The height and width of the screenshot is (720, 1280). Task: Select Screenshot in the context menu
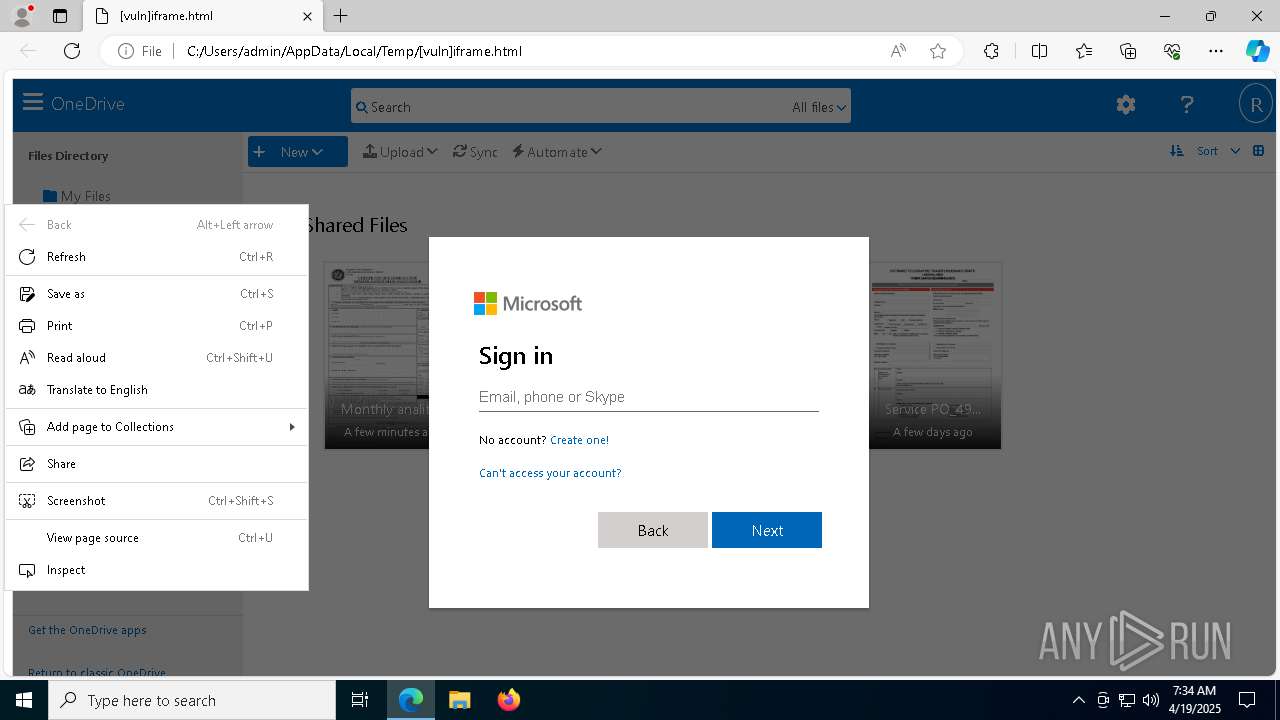coord(157,501)
